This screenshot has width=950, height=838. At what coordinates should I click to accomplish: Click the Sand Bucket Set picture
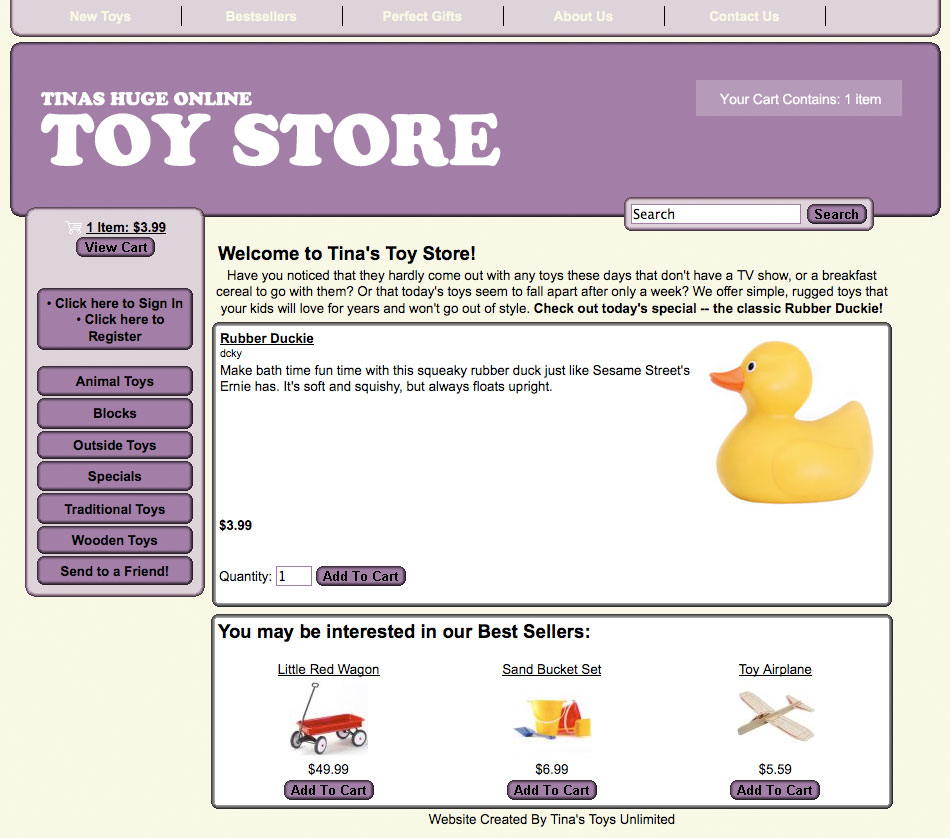point(552,718)
